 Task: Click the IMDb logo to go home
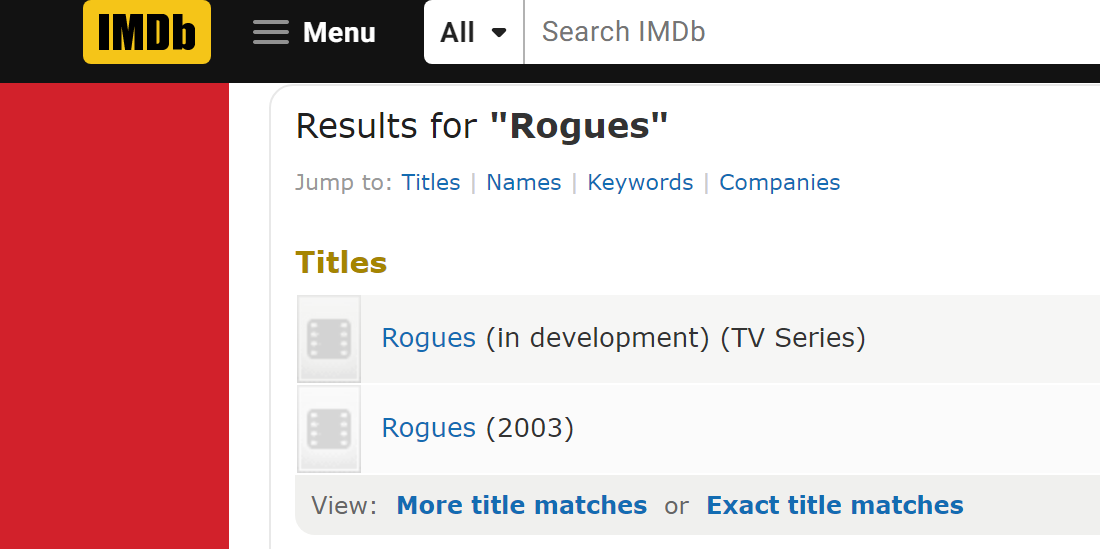pyautogui.click(x=147, y=32)
